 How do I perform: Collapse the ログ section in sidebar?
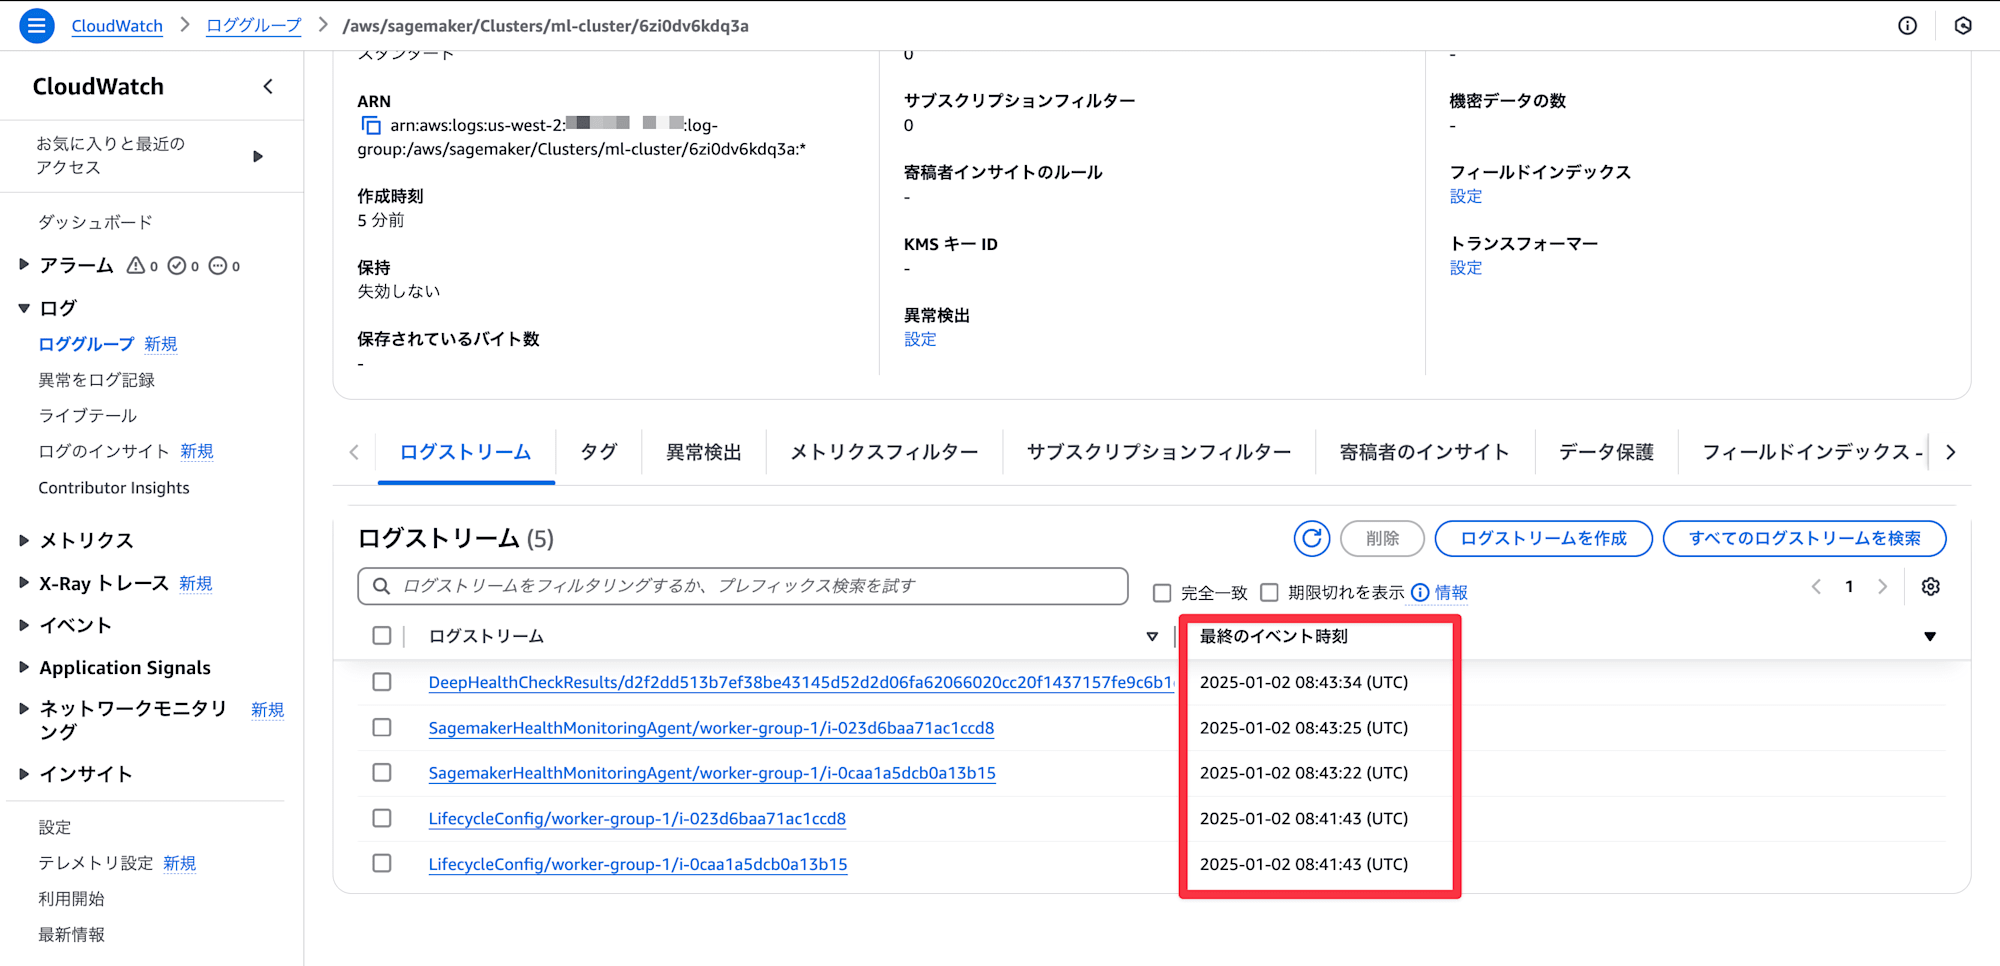(x=24, y=308)
